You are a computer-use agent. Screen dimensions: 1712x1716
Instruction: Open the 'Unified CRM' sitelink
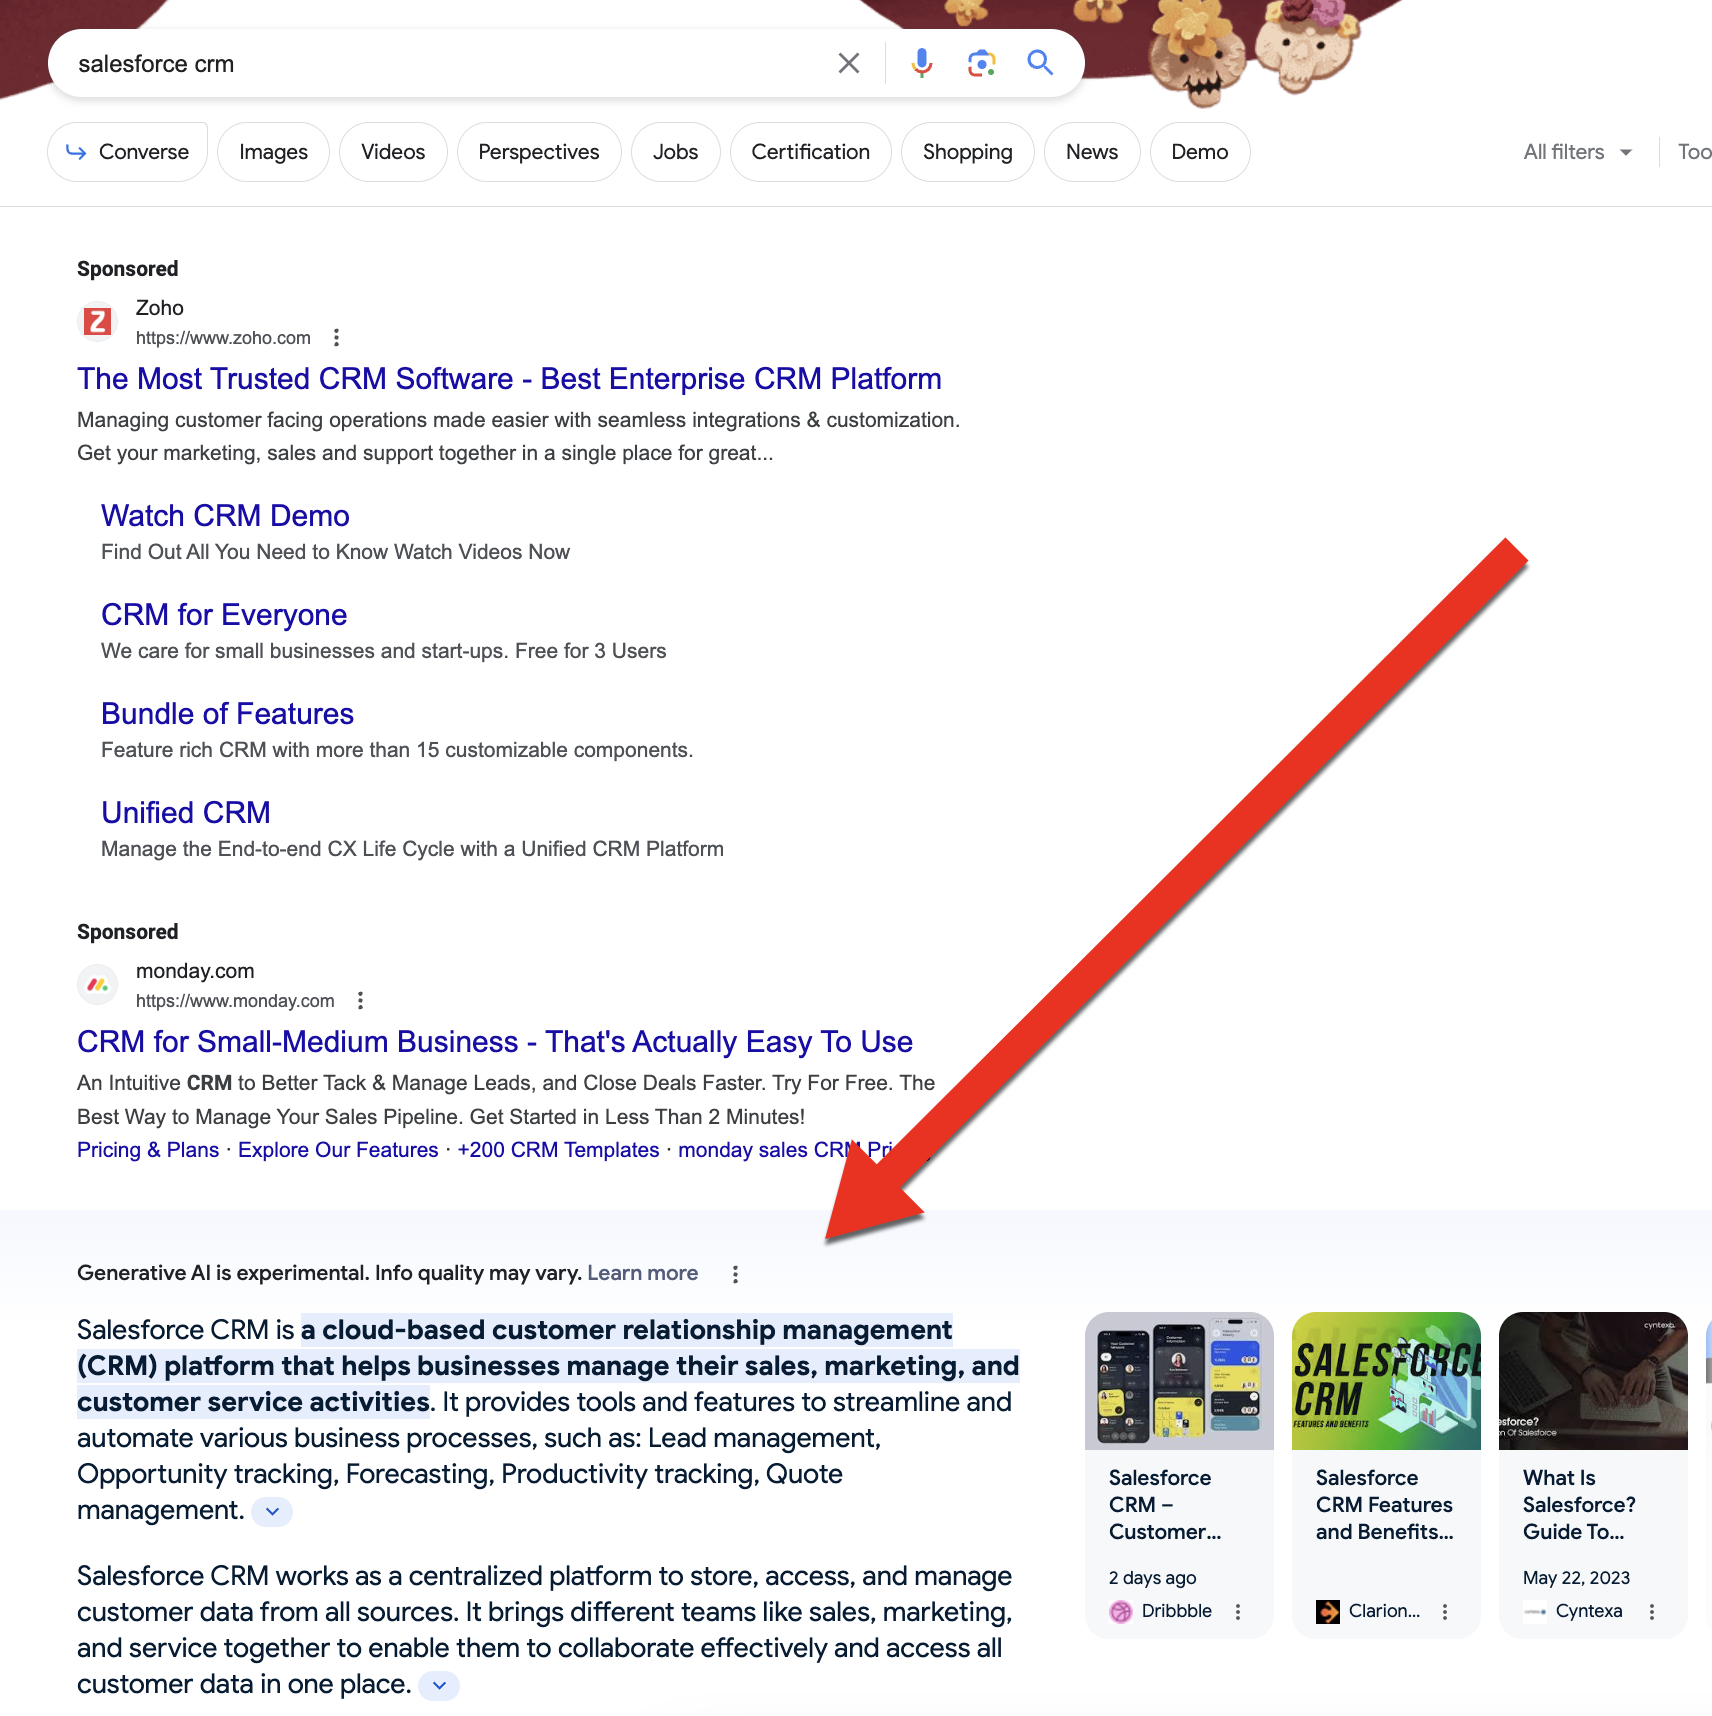click(186, 813)
